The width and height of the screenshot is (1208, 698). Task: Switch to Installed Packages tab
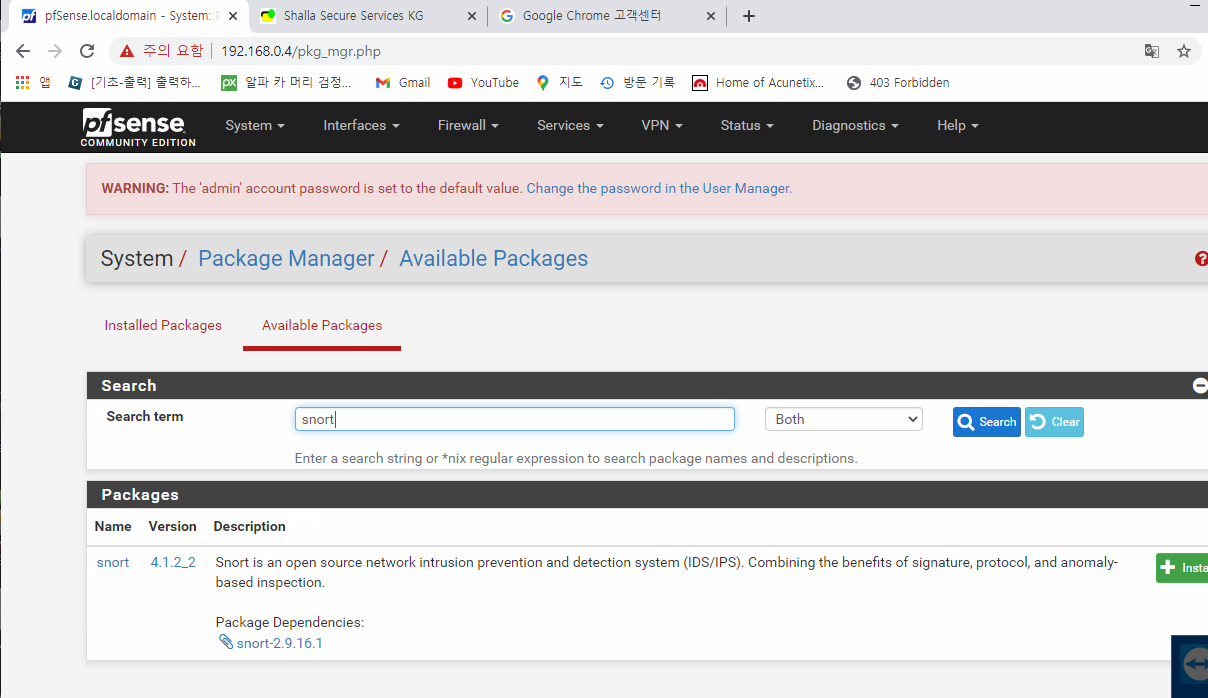[163, 325]
